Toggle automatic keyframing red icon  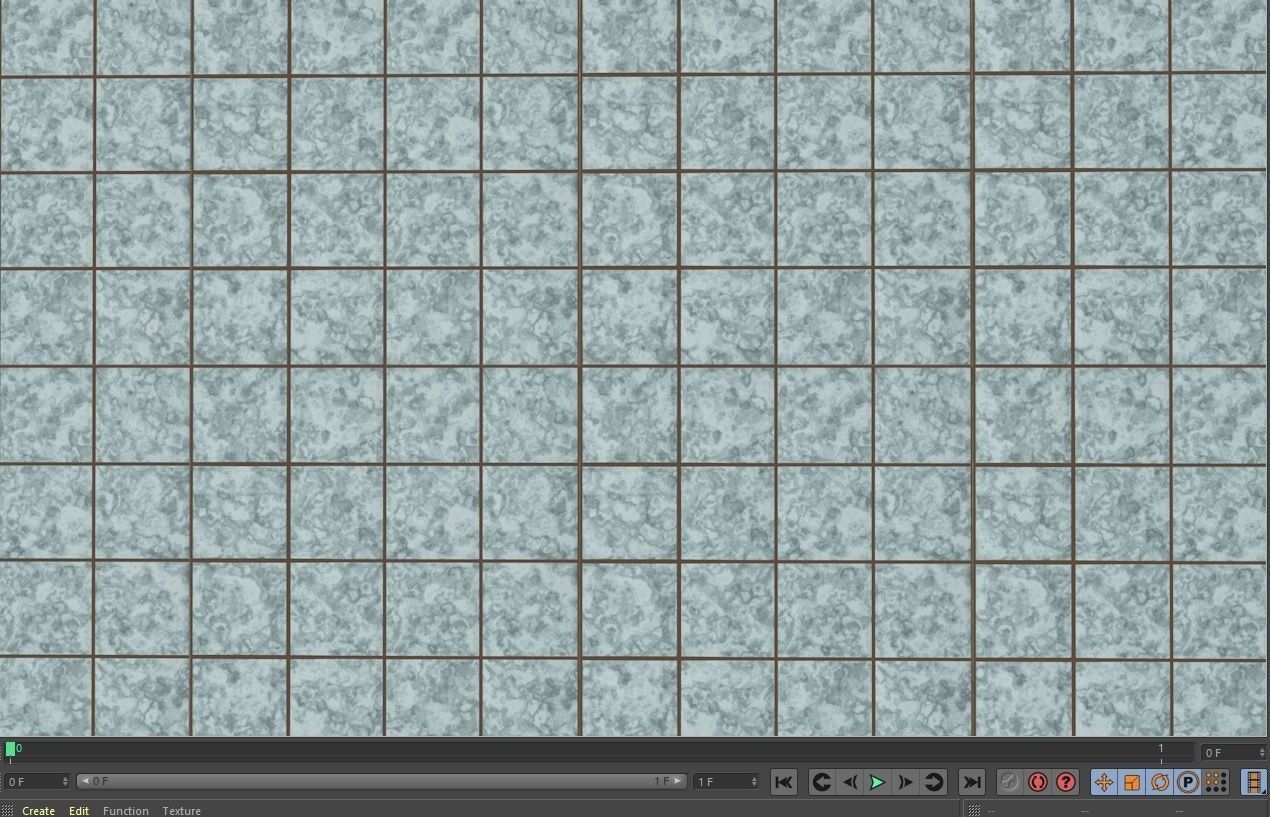tap(1037, 782)
